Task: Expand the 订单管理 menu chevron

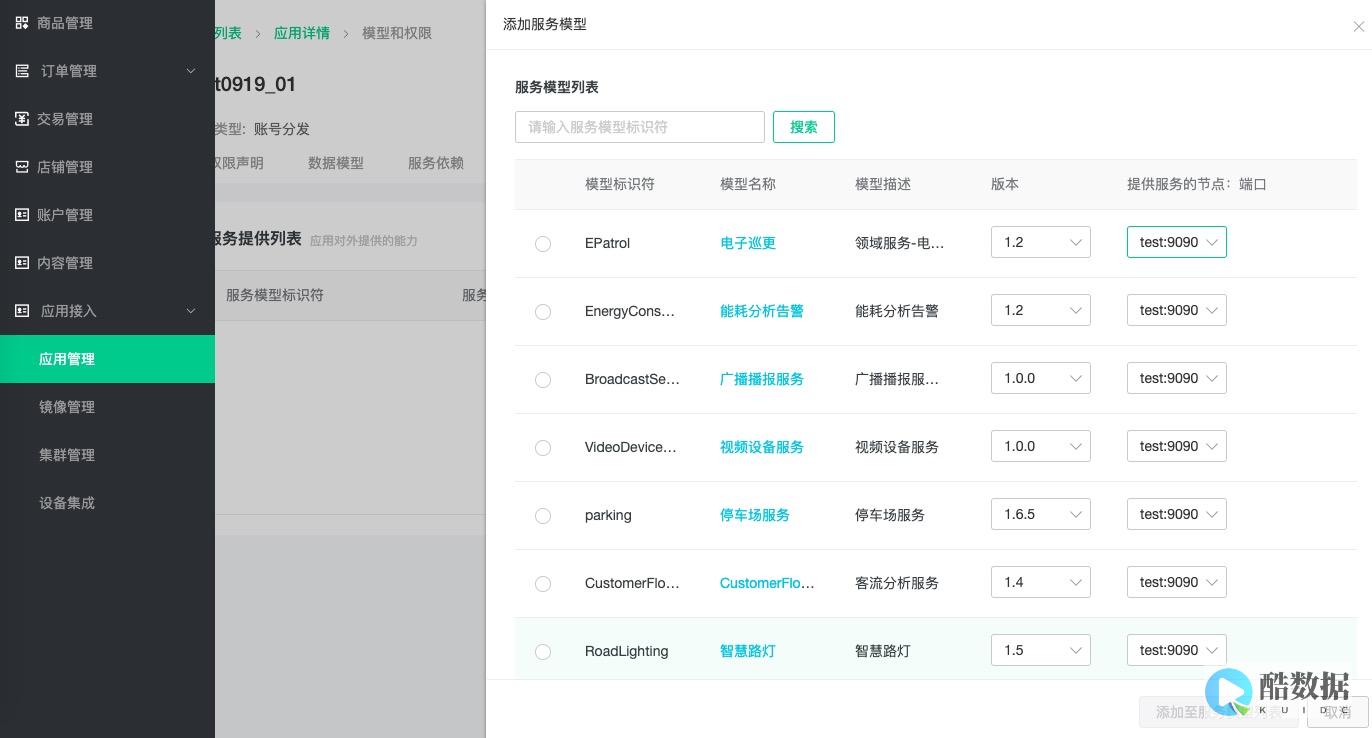Action: [191, 71]
